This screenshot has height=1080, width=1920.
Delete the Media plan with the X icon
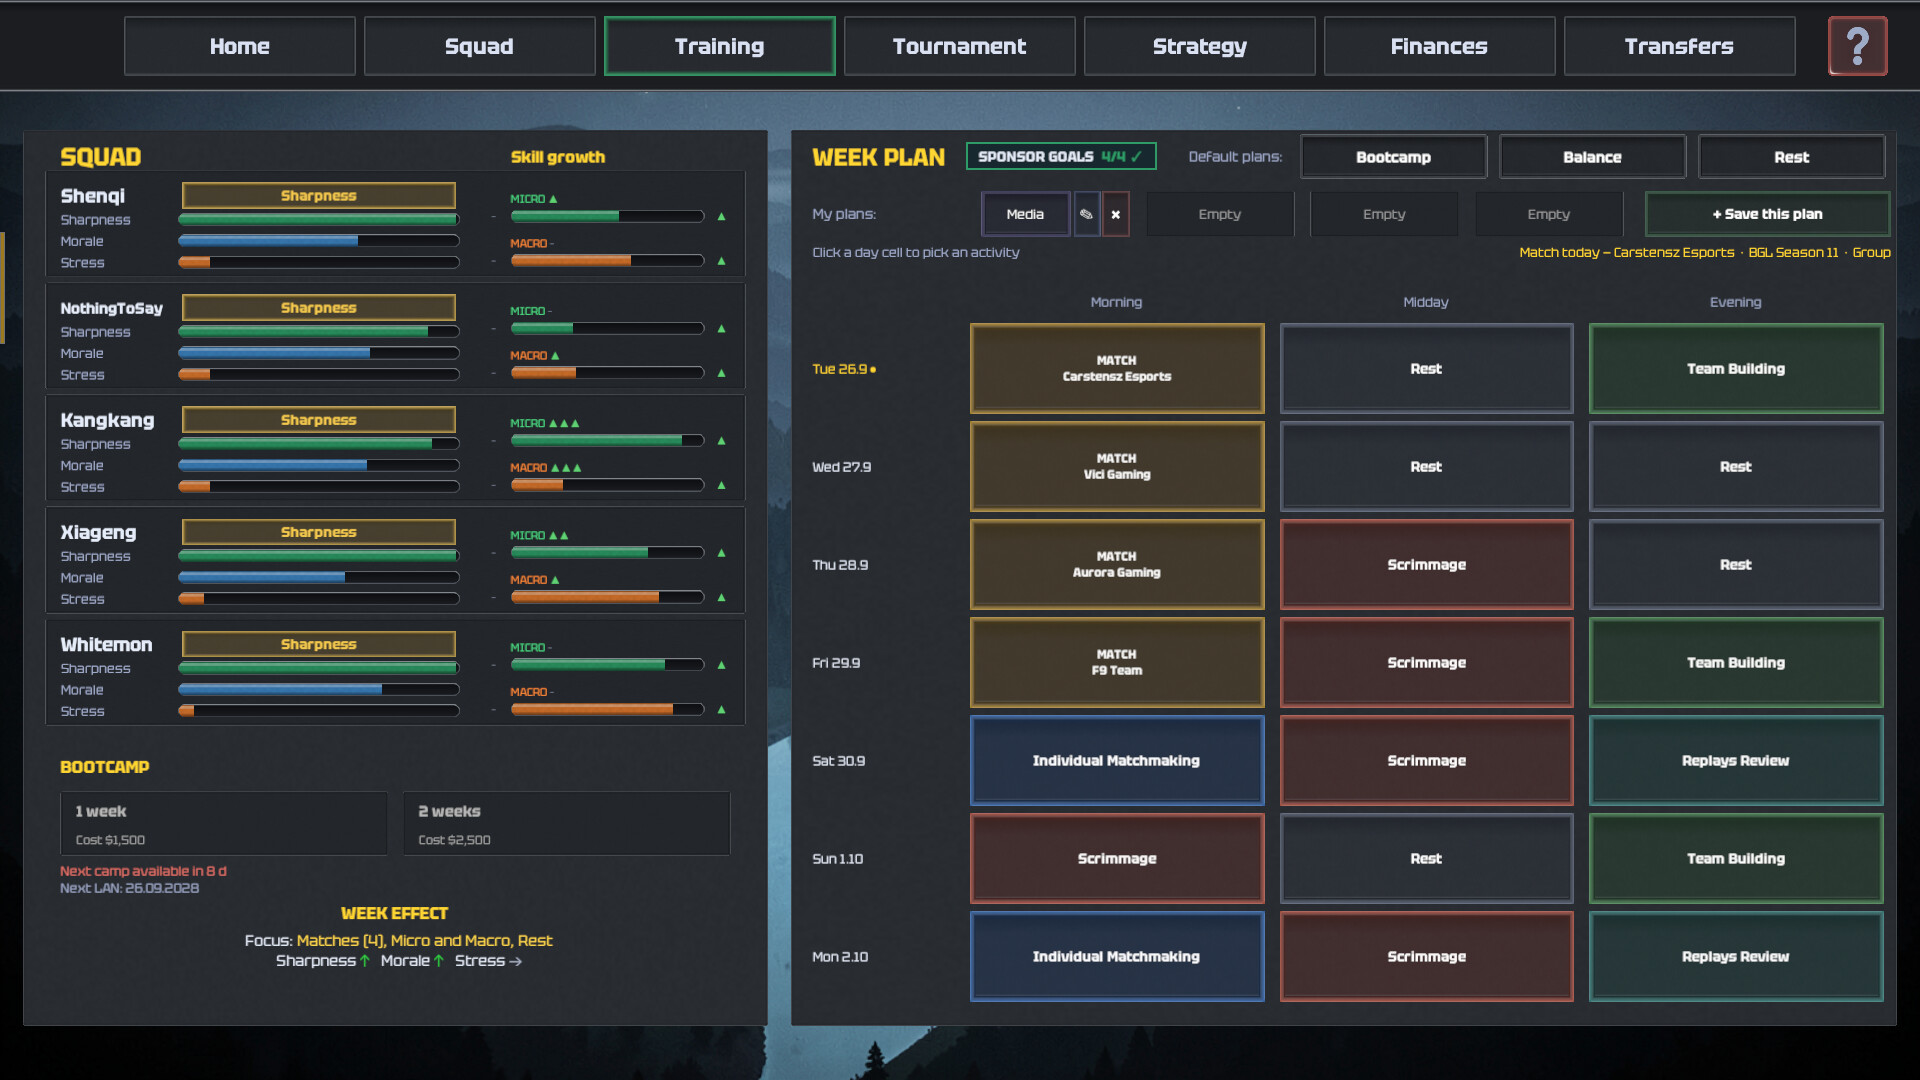tap(1116, 214)
